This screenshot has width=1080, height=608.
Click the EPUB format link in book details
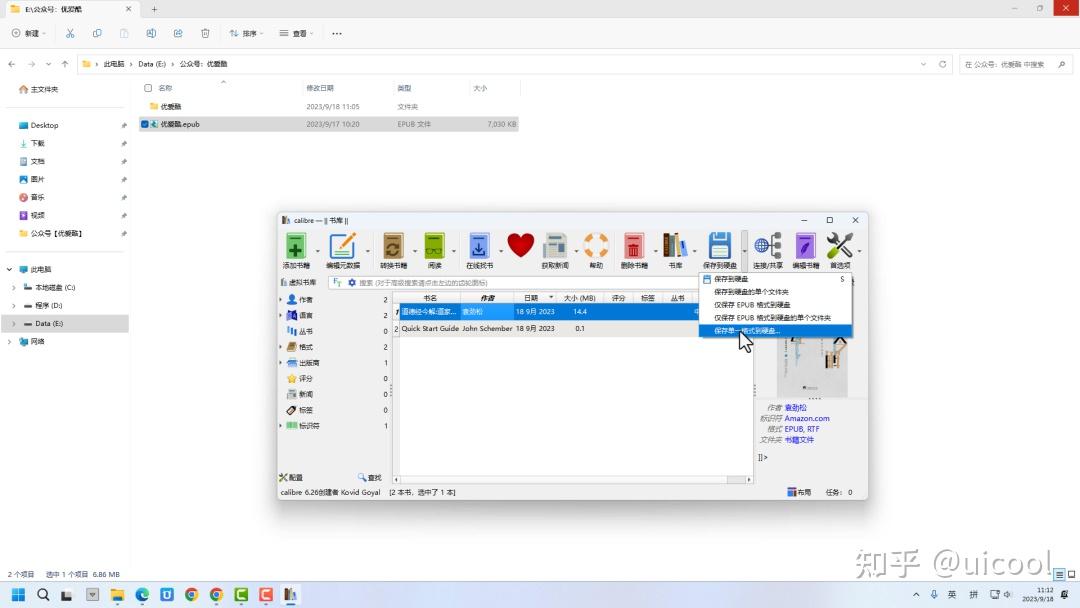pos(793,429)
